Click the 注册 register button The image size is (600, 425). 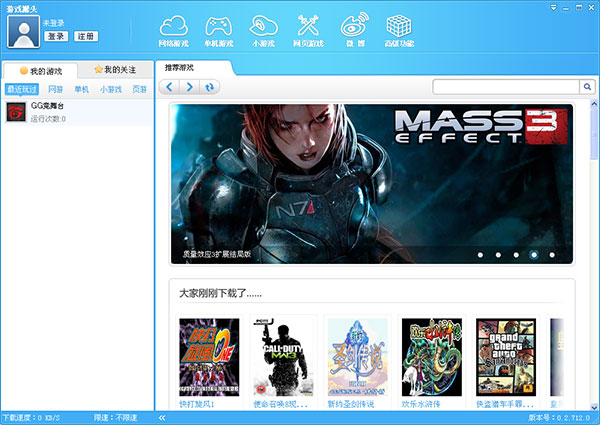(x=86, y=36)
